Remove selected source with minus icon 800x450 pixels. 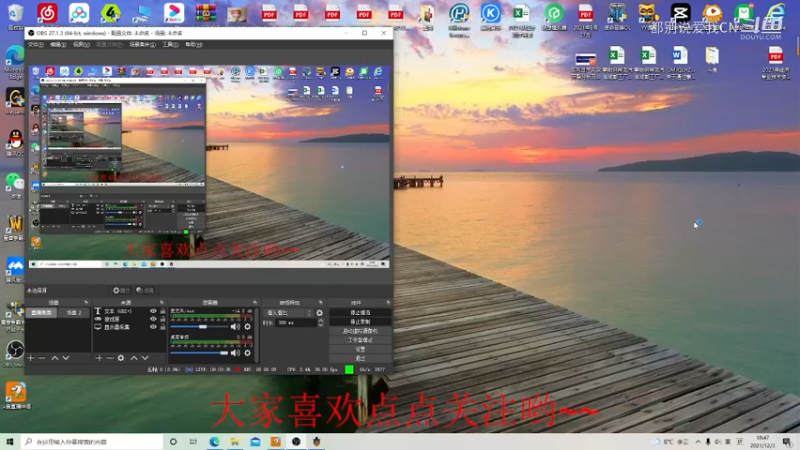[x=110, y=358]
